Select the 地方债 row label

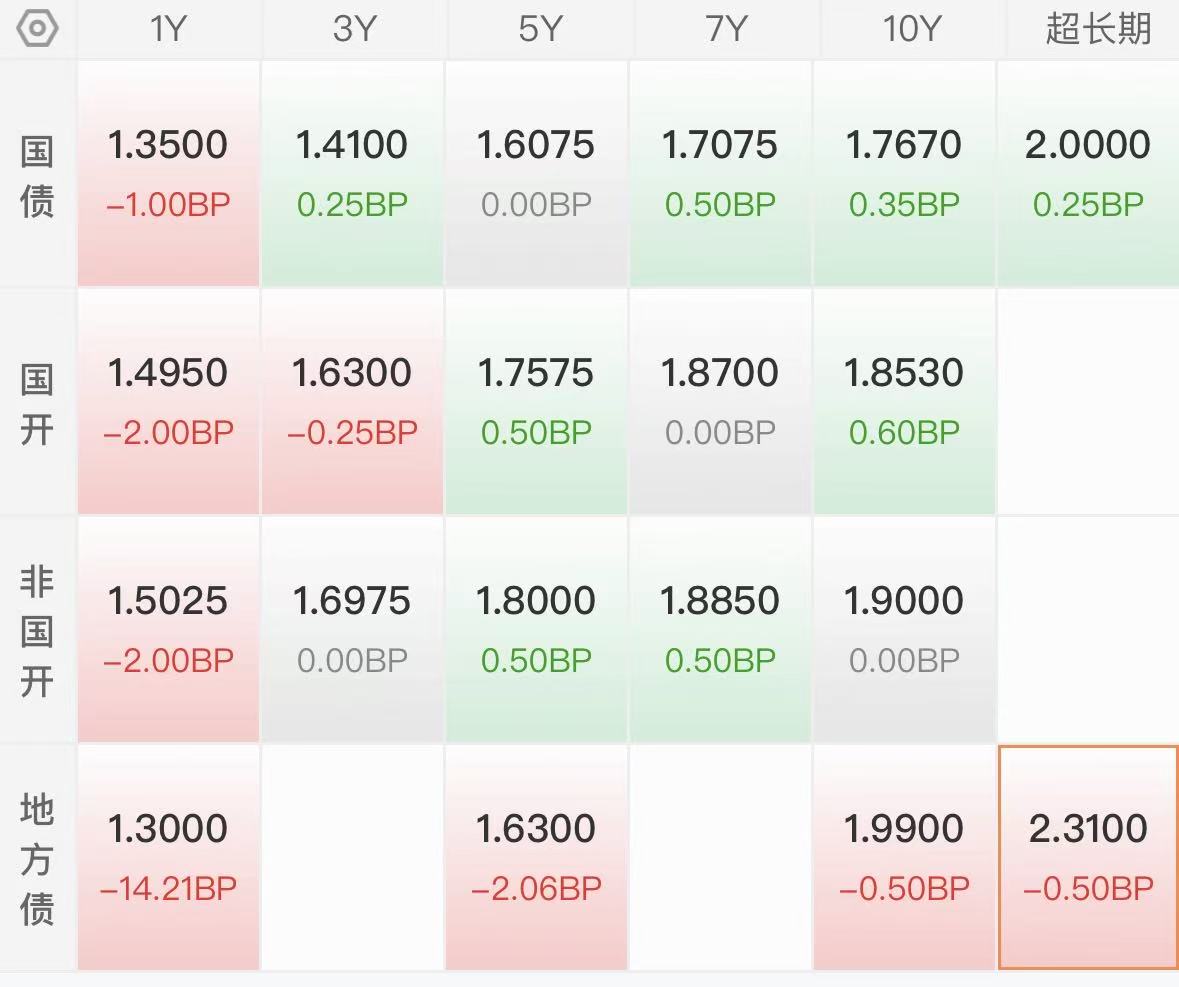pos(38,859)
